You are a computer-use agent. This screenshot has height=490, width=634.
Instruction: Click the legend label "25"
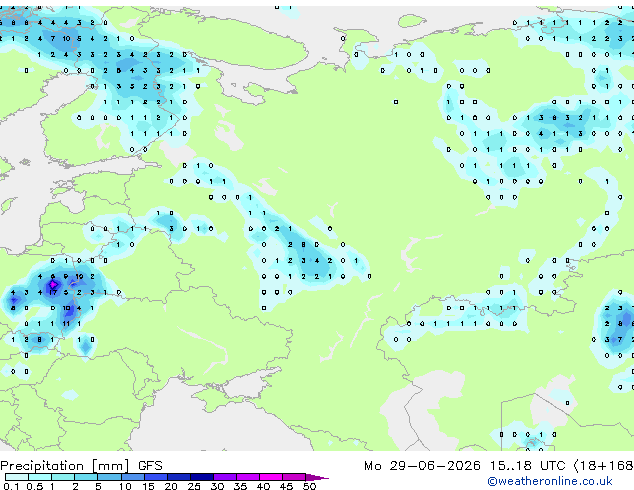click(x=194, y=486)
